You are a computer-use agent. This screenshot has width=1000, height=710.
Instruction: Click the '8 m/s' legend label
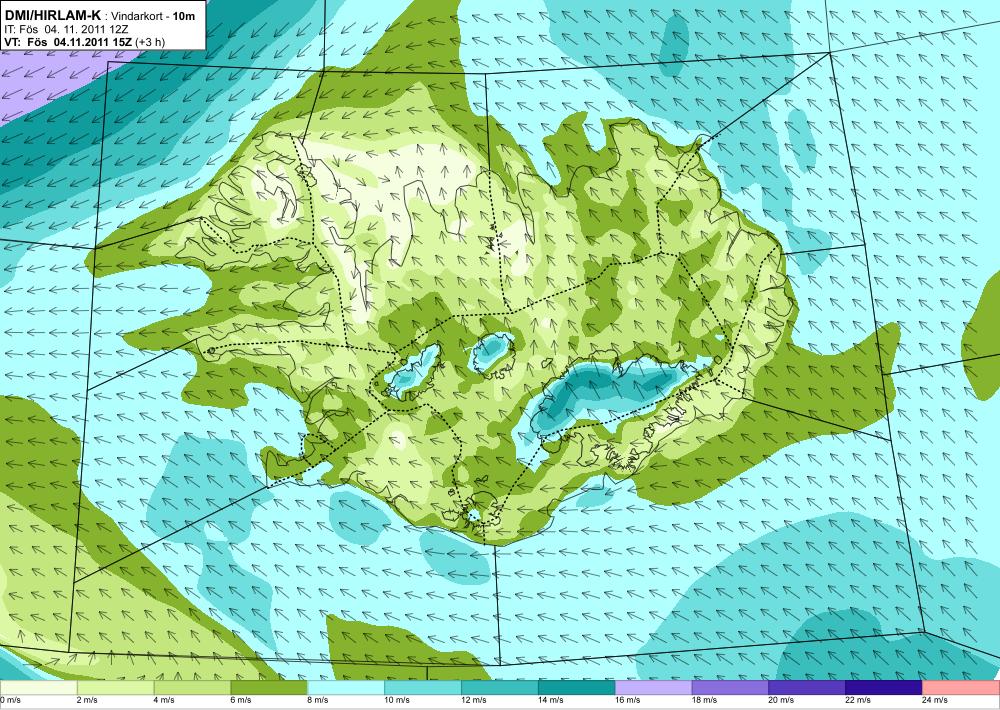318,700
